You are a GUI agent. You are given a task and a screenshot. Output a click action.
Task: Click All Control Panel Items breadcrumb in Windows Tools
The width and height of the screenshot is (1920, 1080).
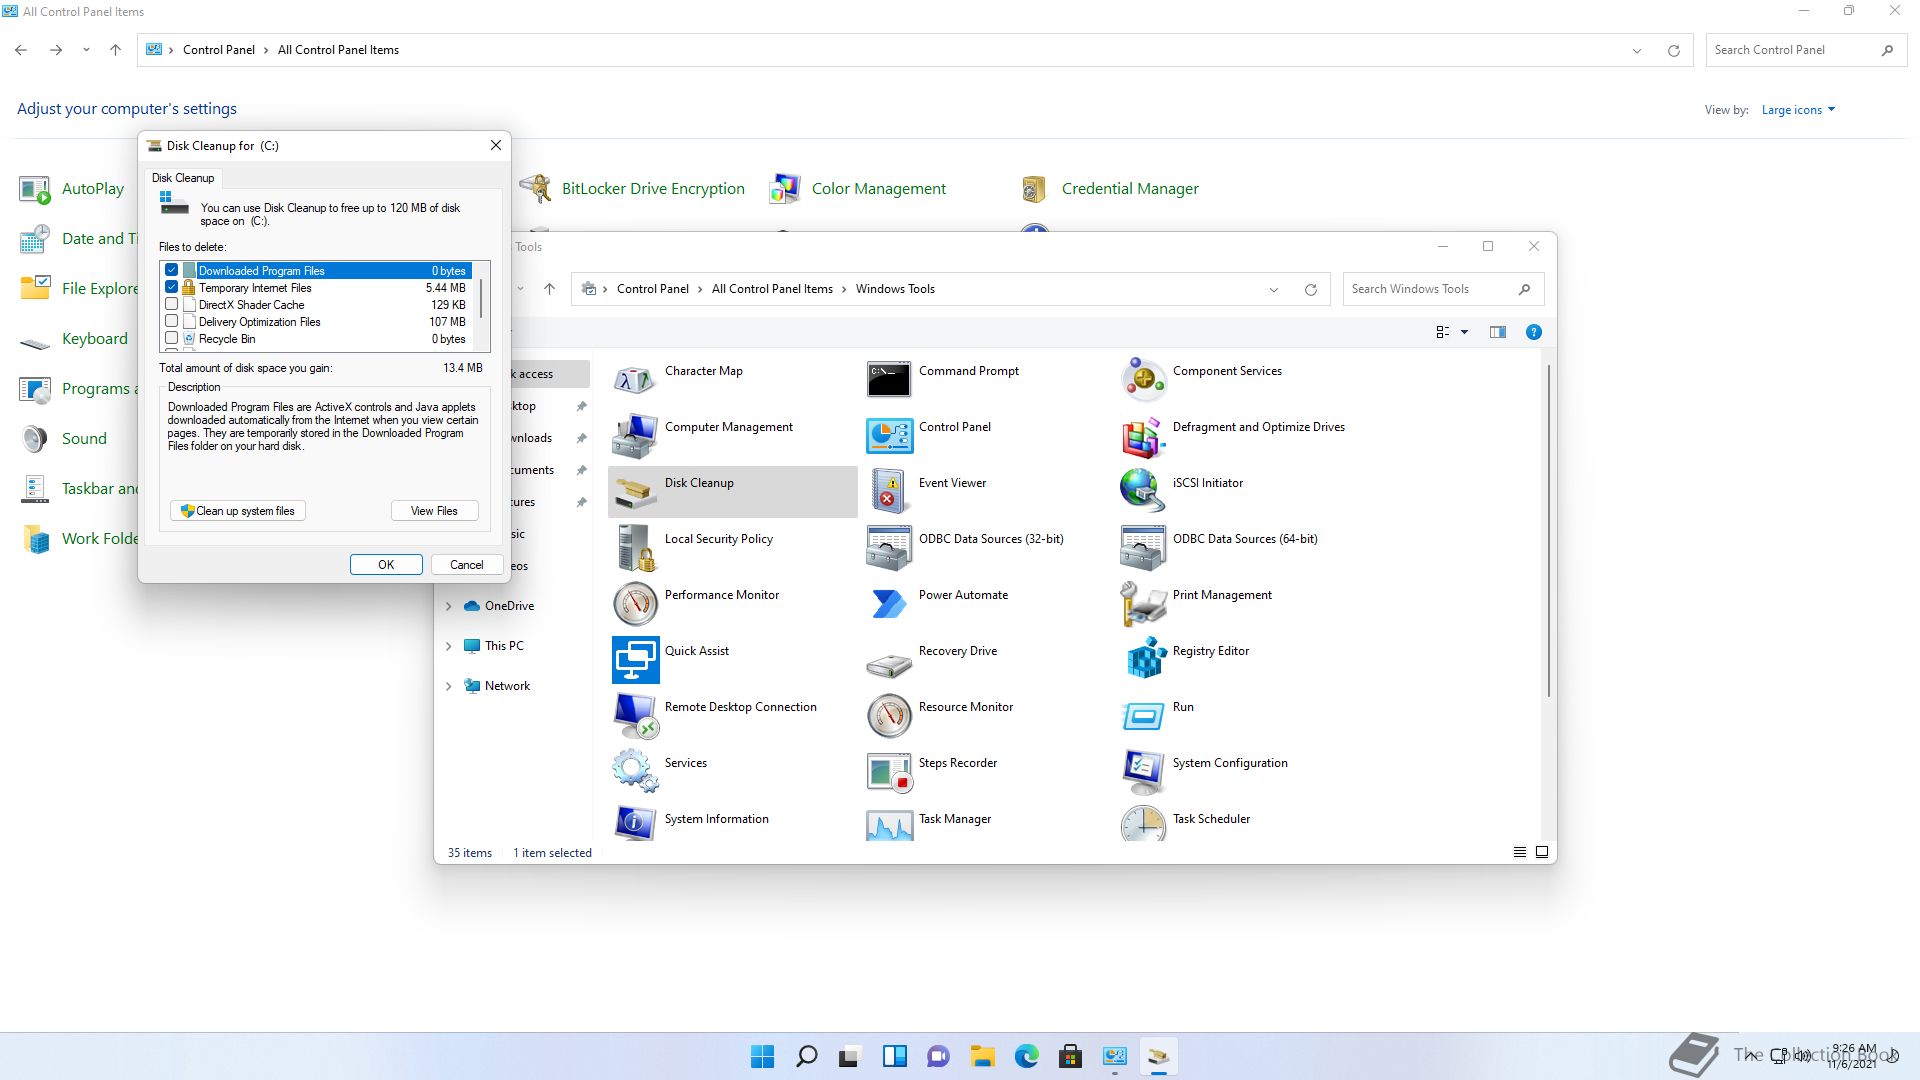[772, 289]
